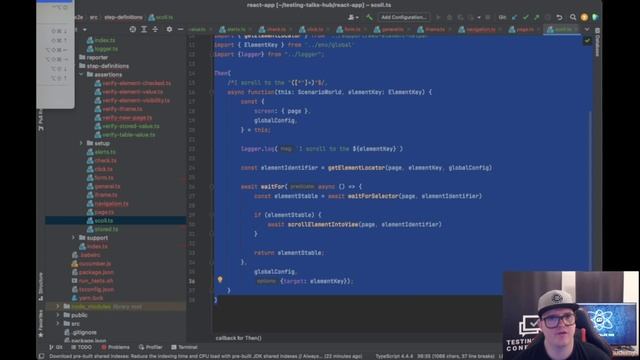The height and width of the screenshot is (360, 640).
Task: Open the Problems tool window
Action: point(115,347)
